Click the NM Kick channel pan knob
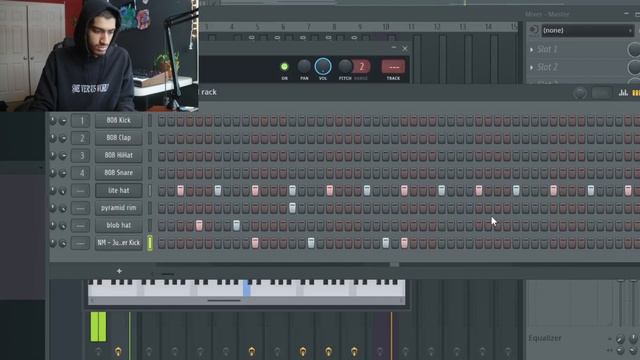This screenshot has width=640, height=360. coord(53,243)
